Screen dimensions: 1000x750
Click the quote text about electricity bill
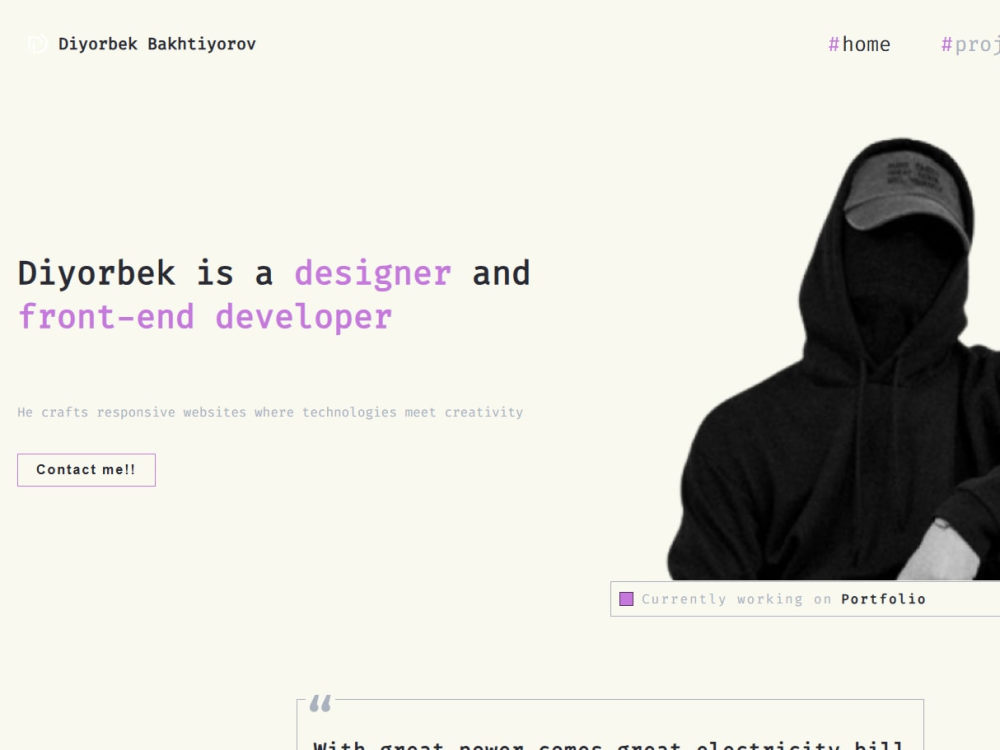pos(609,744)
